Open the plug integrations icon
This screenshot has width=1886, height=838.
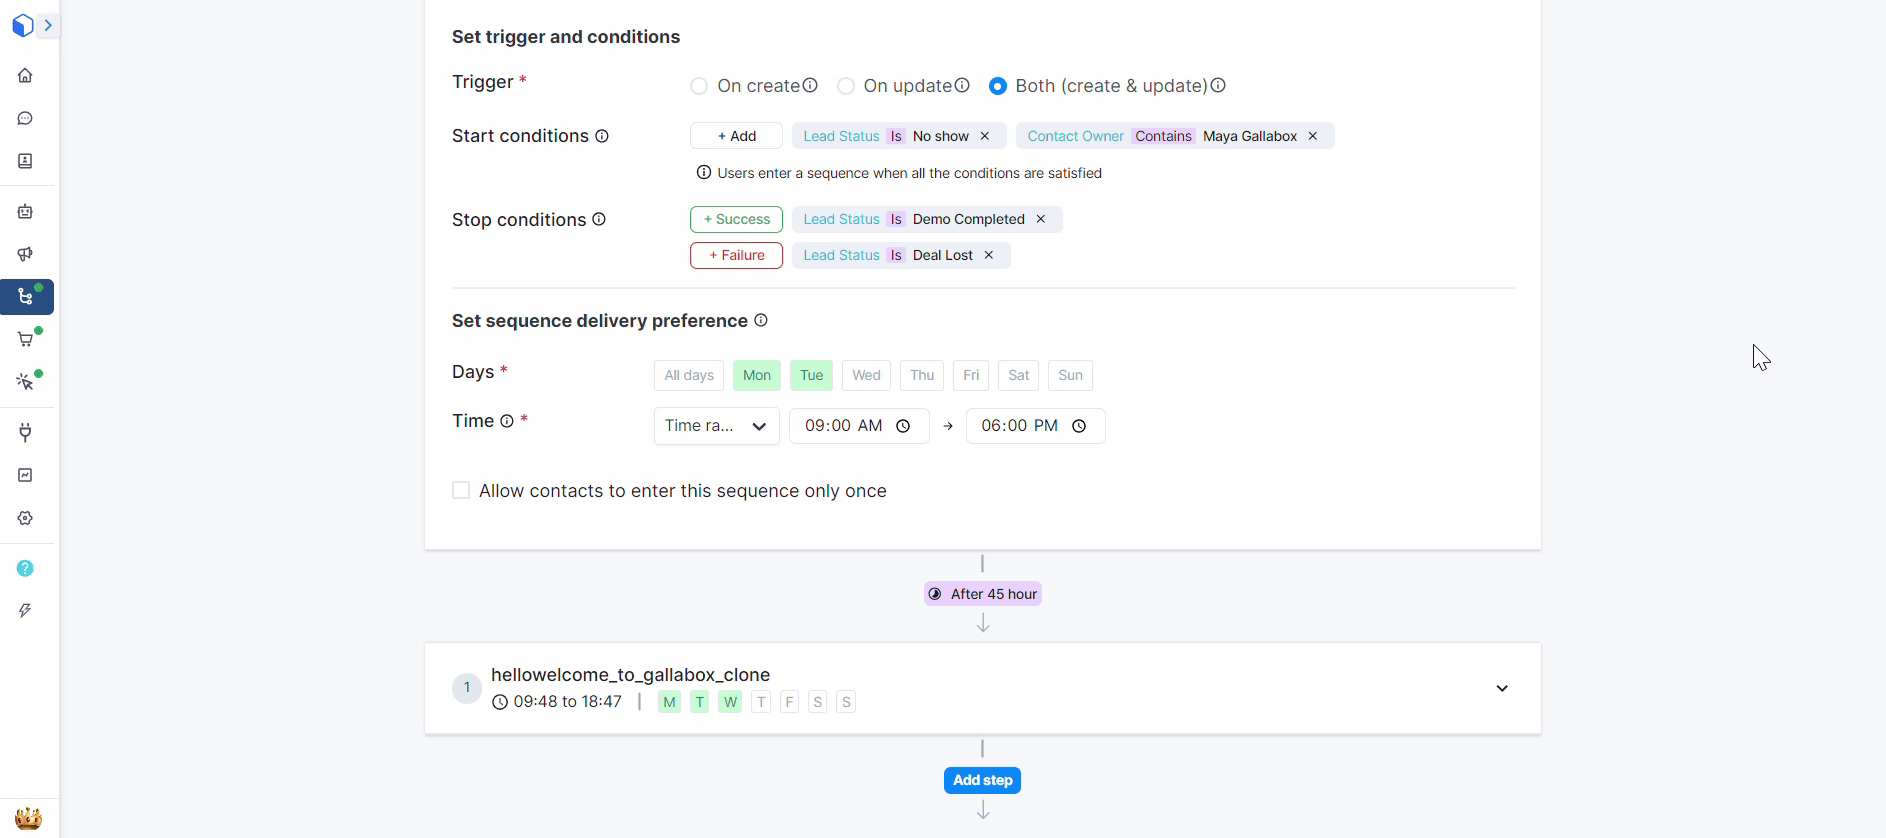tap(25, 432)
